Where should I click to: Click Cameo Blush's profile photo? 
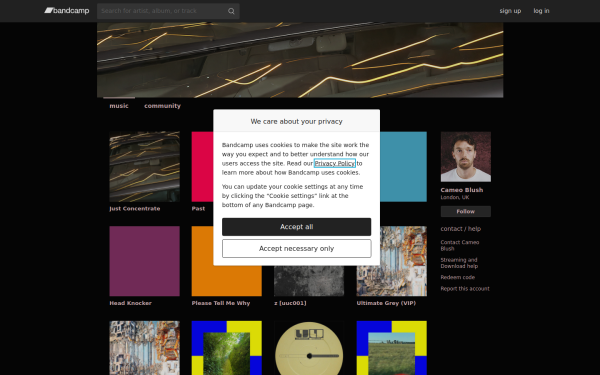point(466,157)
